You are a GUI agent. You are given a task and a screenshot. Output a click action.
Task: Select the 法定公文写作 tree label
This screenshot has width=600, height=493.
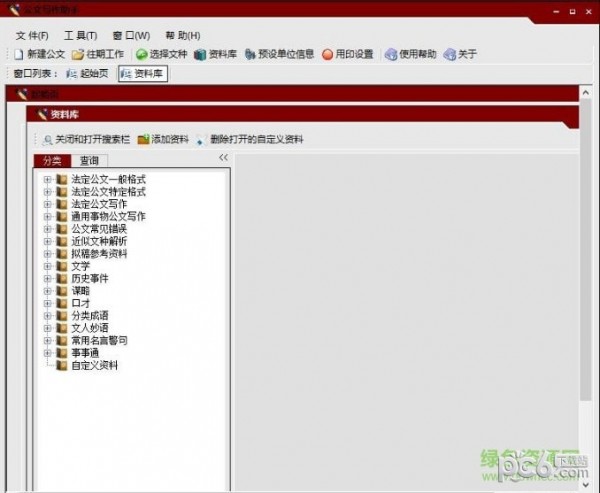(99, 204)
